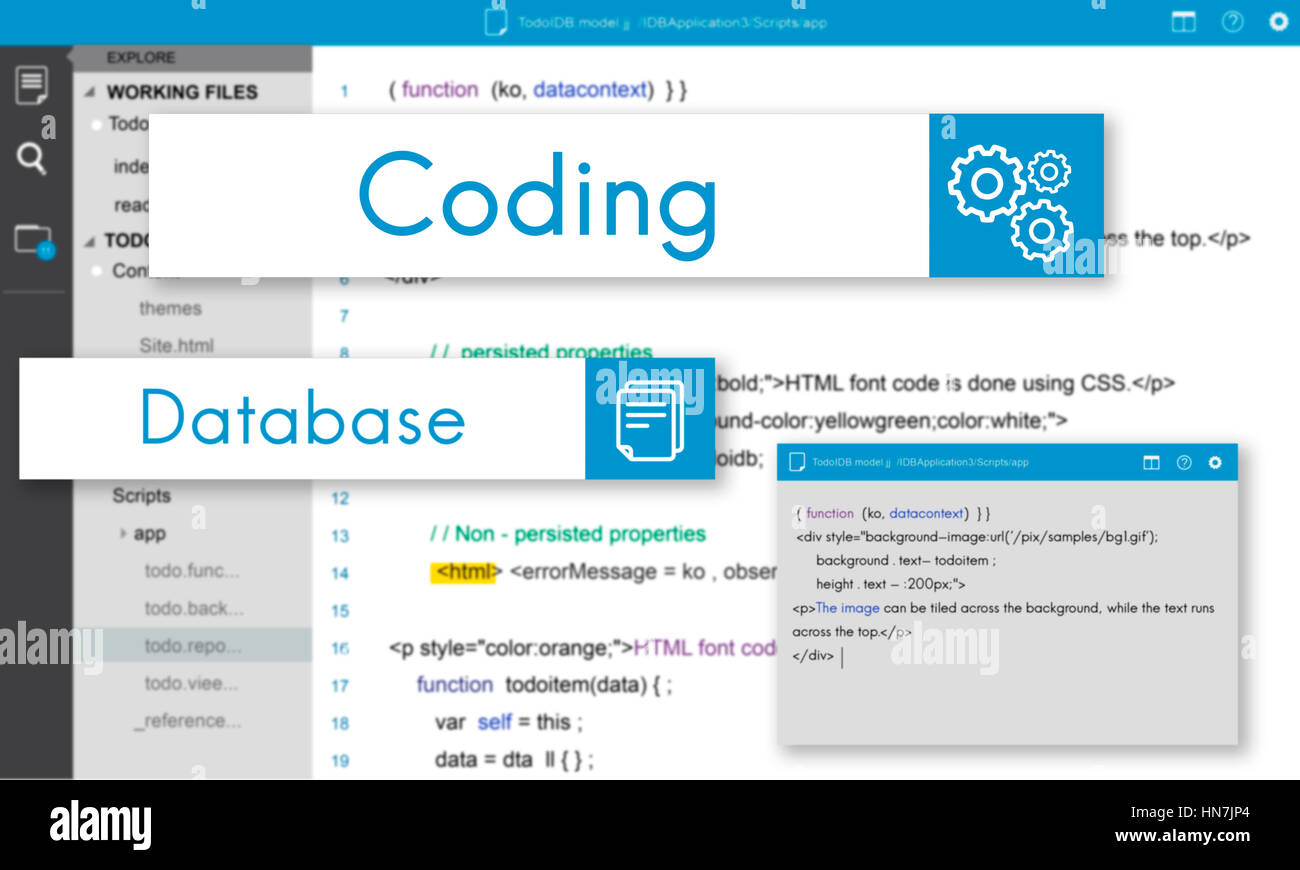Click the gears icon on Coding banner
This screenshot has height=870, width=1300.
point(1010,203)
